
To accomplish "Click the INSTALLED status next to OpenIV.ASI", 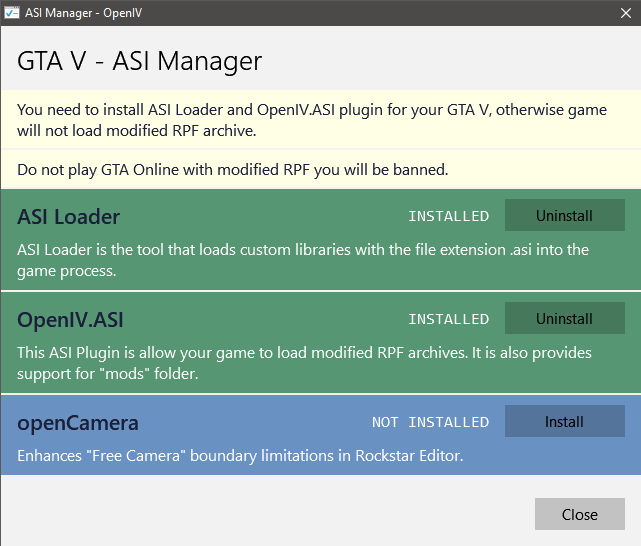I will point(449,320).
